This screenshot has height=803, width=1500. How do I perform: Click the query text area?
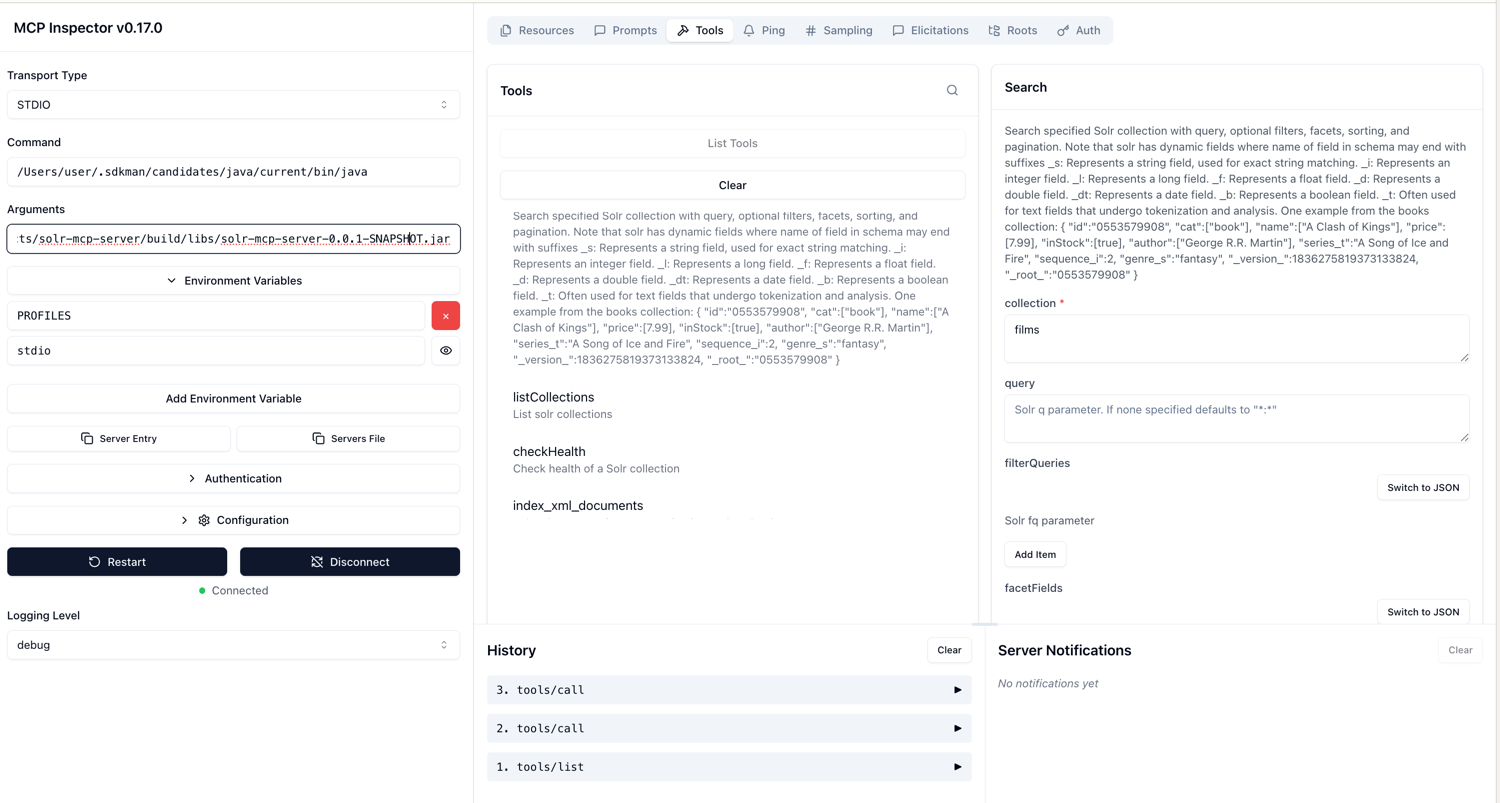[x=1237, y=418]
